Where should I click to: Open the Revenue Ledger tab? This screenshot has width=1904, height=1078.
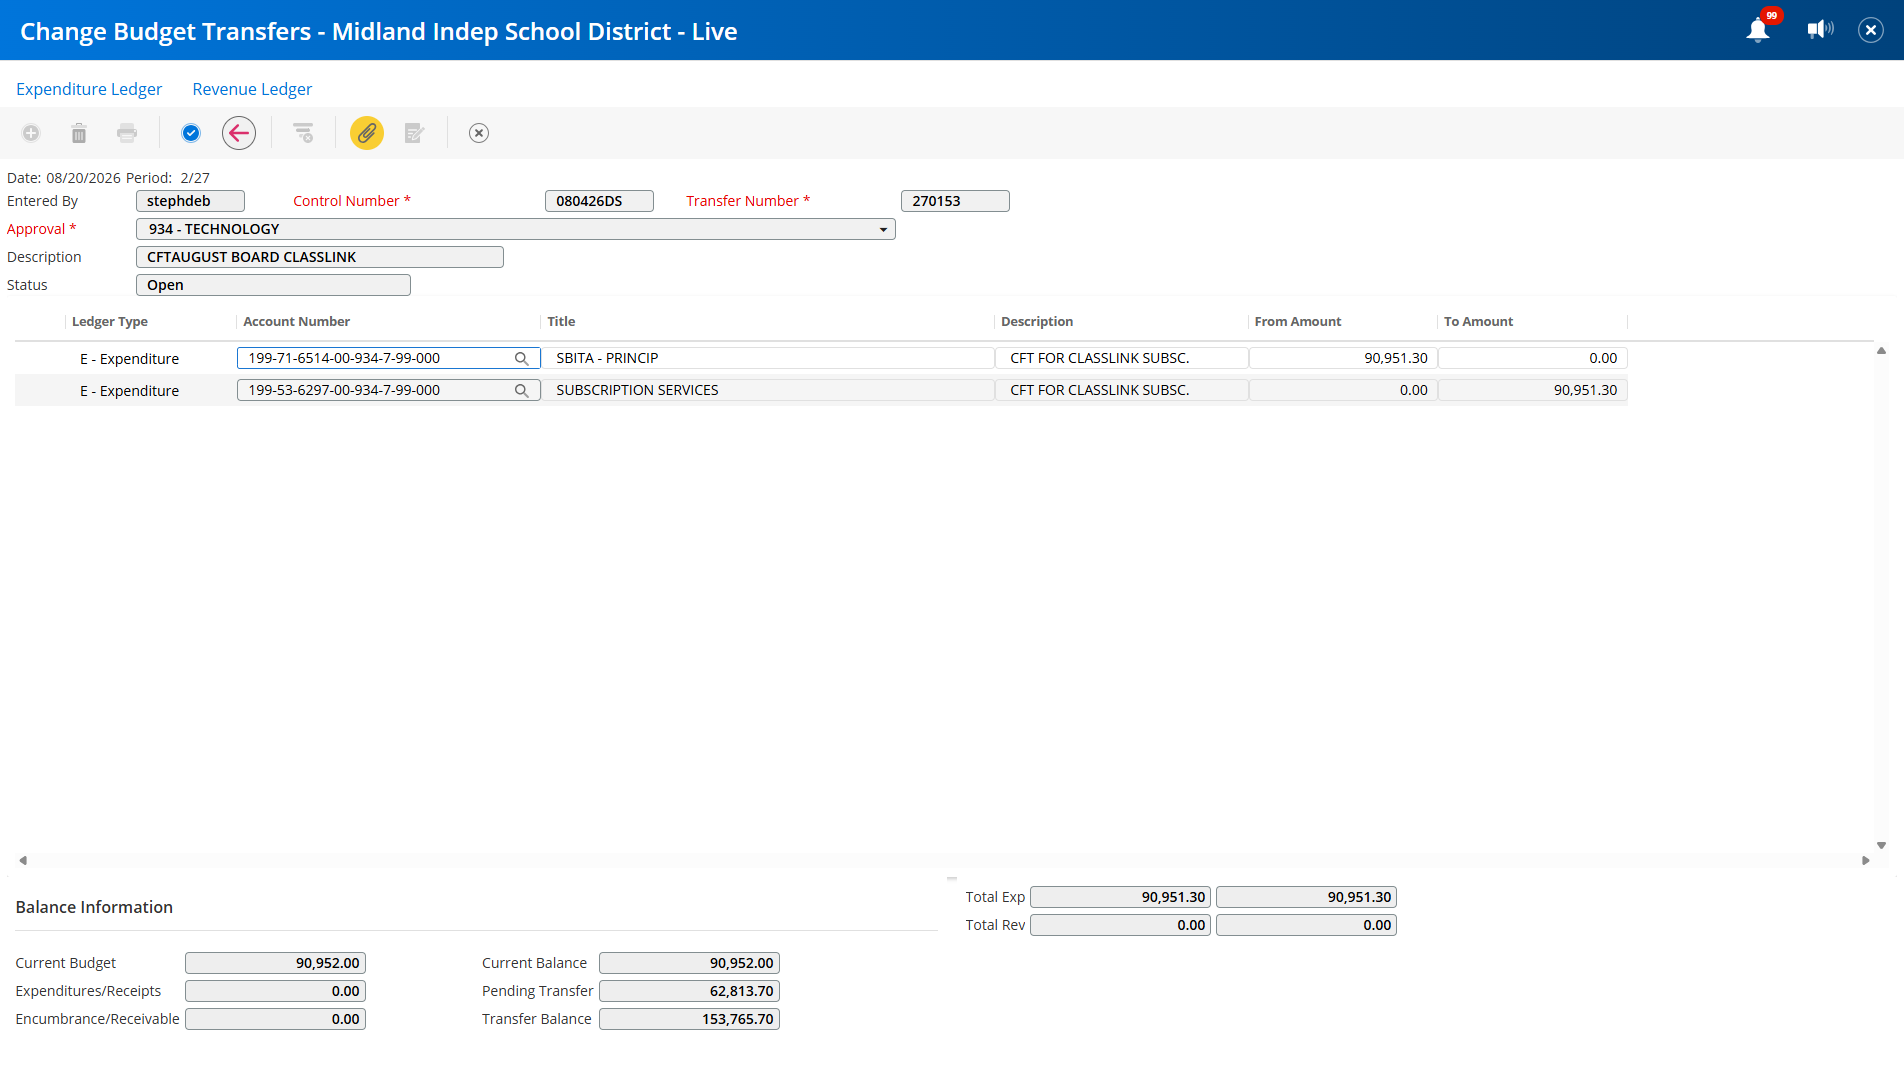(x=252, y=89)
